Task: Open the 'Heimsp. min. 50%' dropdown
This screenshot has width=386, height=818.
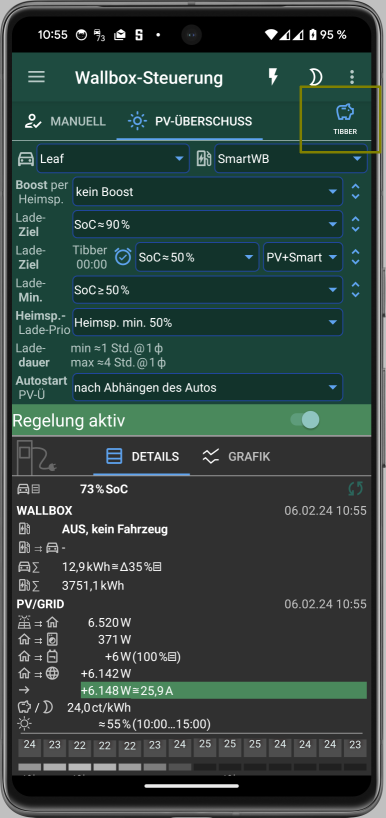Action: coord(208,322)
